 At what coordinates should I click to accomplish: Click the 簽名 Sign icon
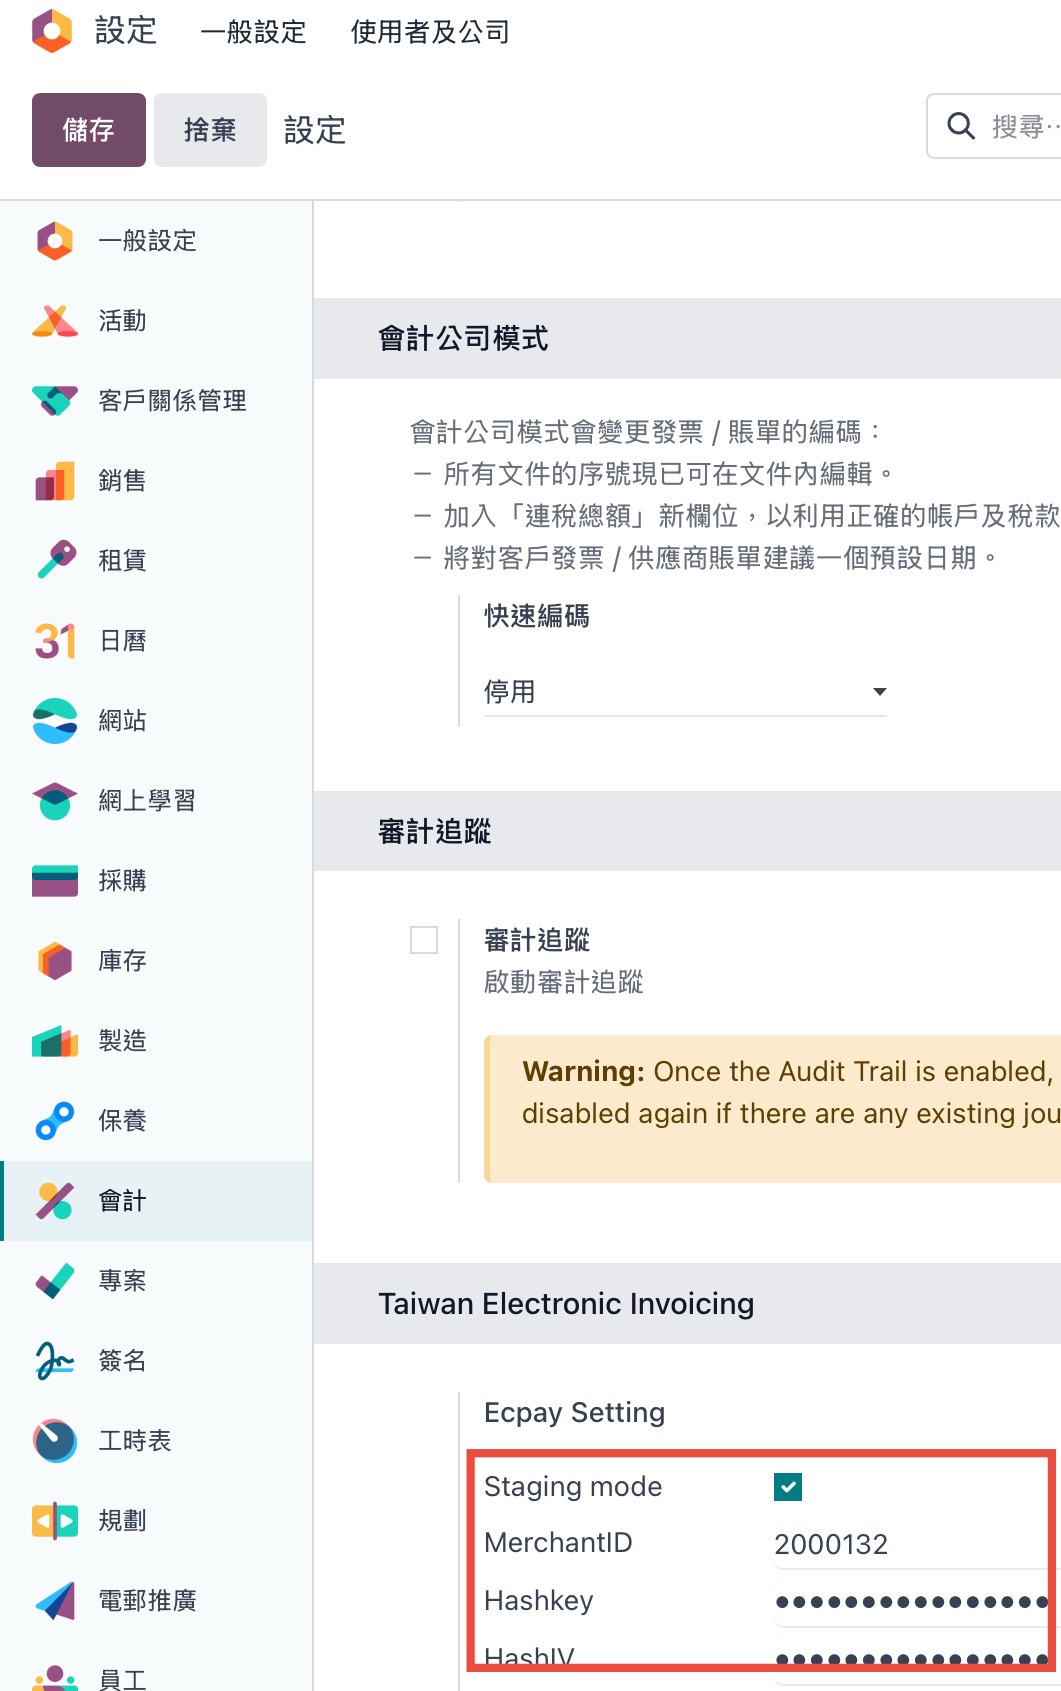pos(55,1361)
